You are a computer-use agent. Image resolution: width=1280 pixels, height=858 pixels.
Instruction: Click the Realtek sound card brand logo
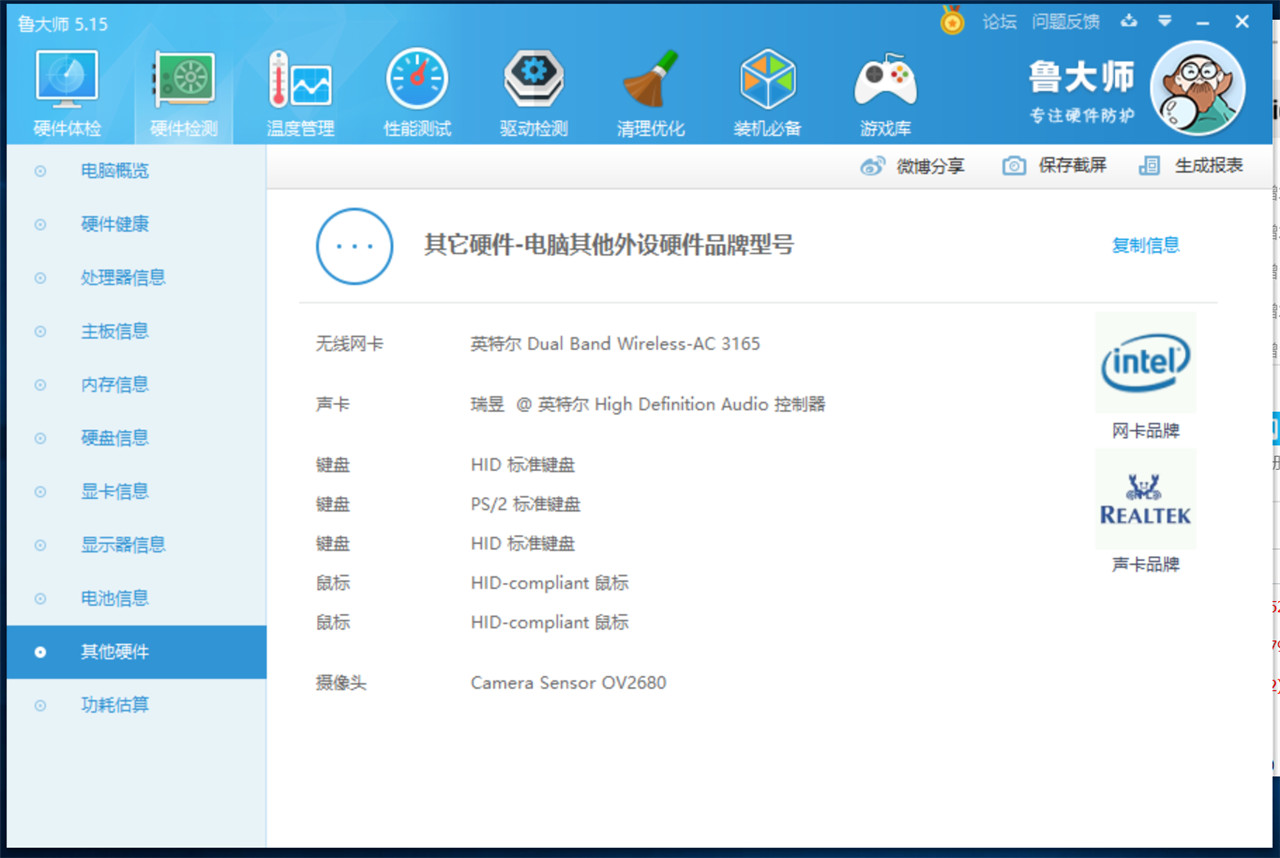pyautogui.click(x=1145, y=499)
